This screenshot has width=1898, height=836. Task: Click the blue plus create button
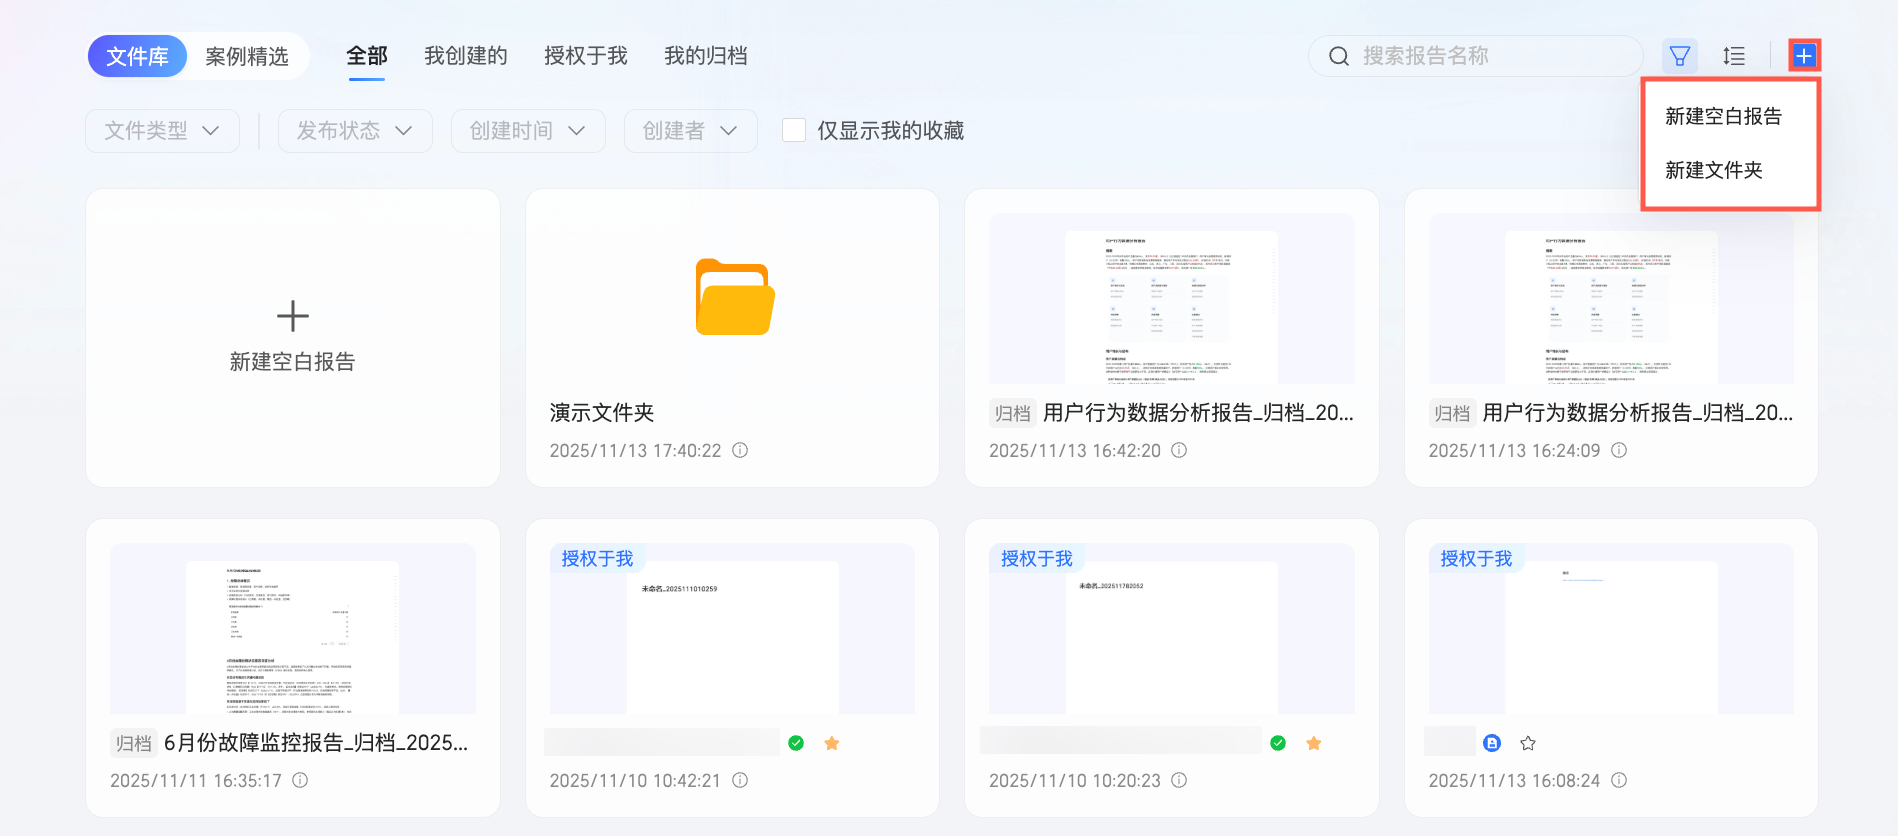click(x=1804, y=55)
